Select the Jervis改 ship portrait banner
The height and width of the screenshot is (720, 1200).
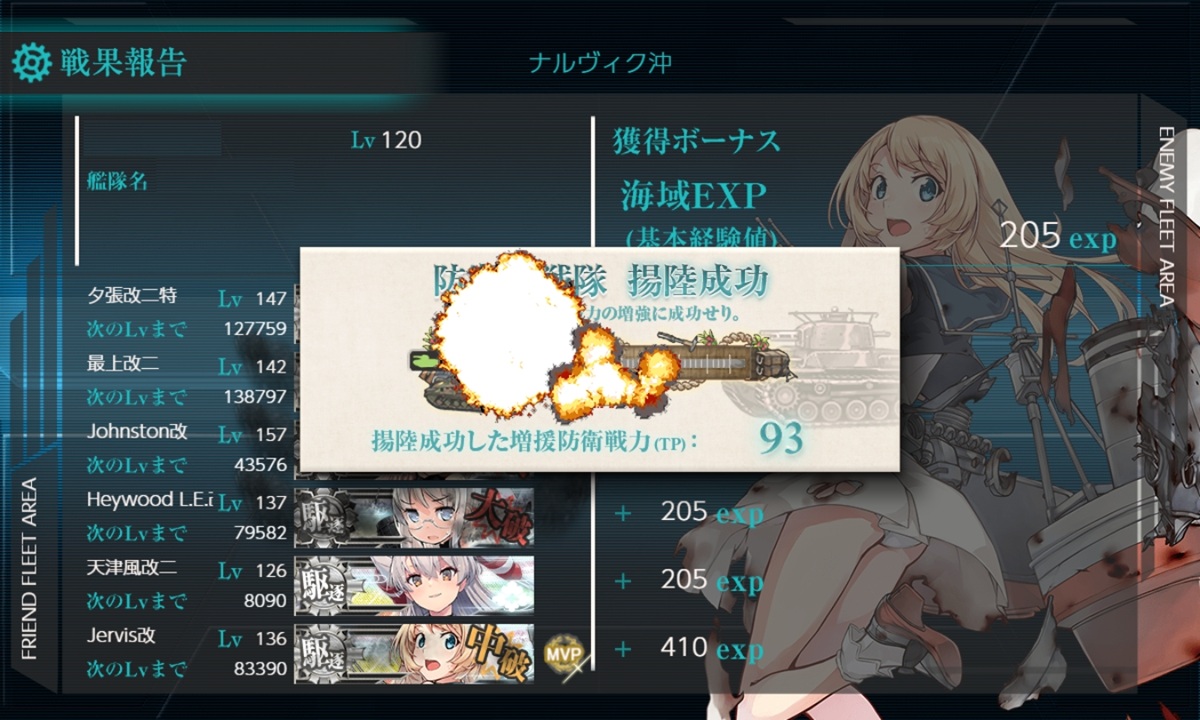tap(414, 652)
